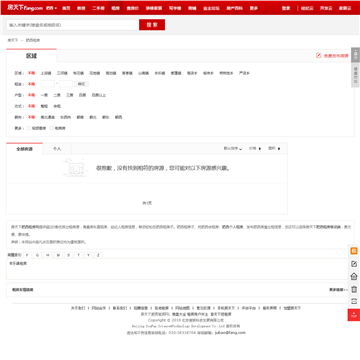
Task: Open the city selector dropdown beside logo
Action: click(x=51, y=8)
